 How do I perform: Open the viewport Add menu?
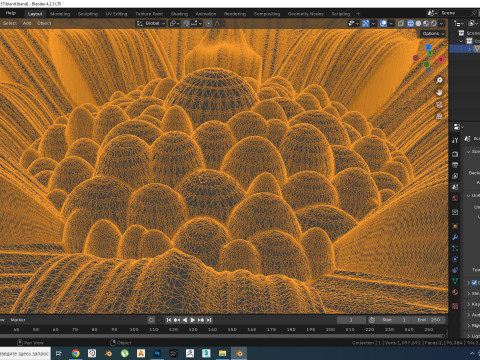(27, 23)
